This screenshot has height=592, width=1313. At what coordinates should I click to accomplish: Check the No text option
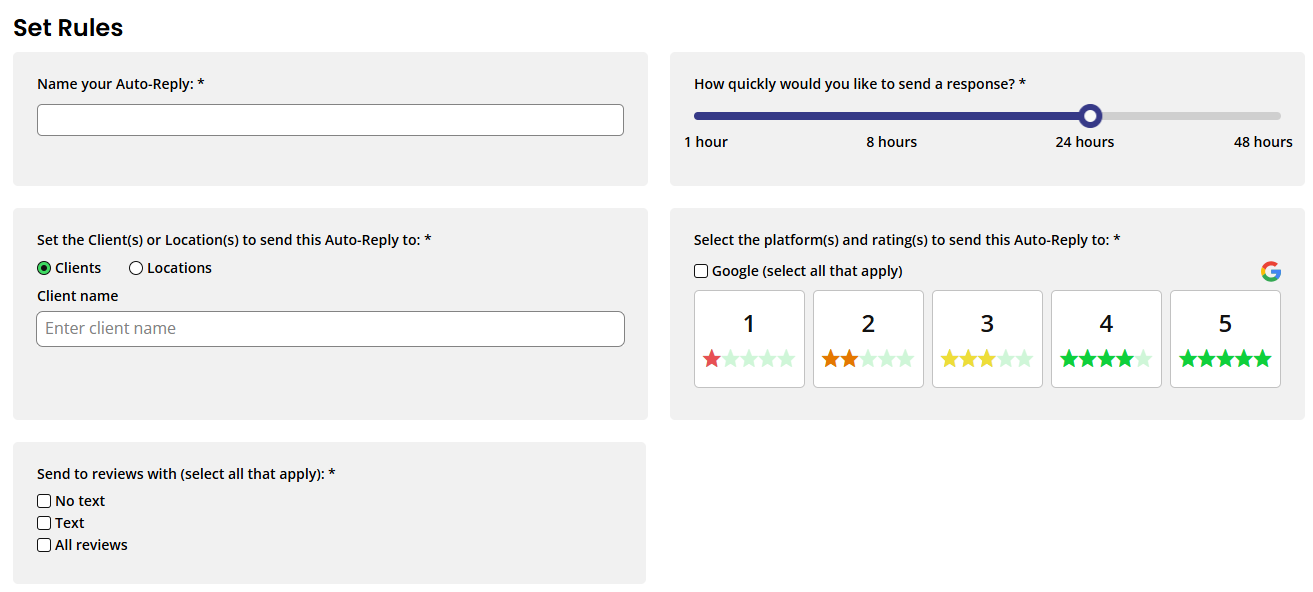coord(44,501)
